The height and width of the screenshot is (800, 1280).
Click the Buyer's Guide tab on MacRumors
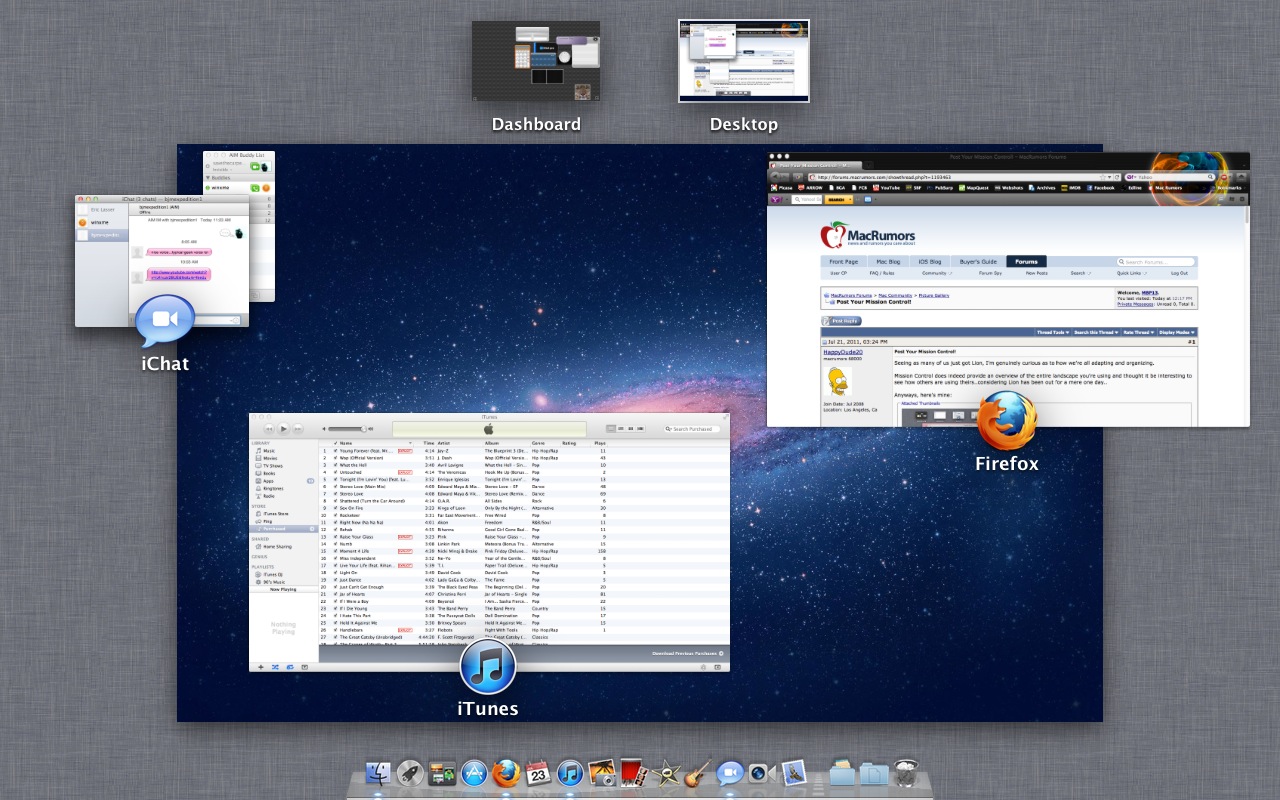977,261
